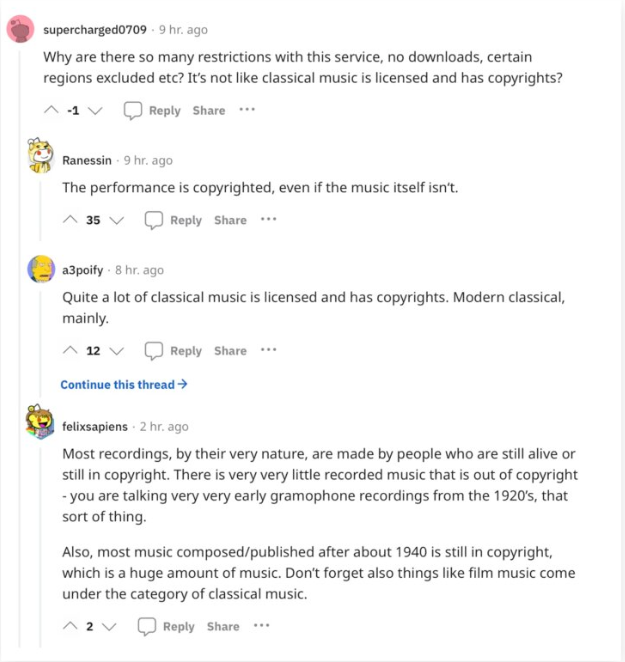The width and height of the screenshot is (625, 662).
Task: Downvote Ranessin's comment
Action: point(117,220)
